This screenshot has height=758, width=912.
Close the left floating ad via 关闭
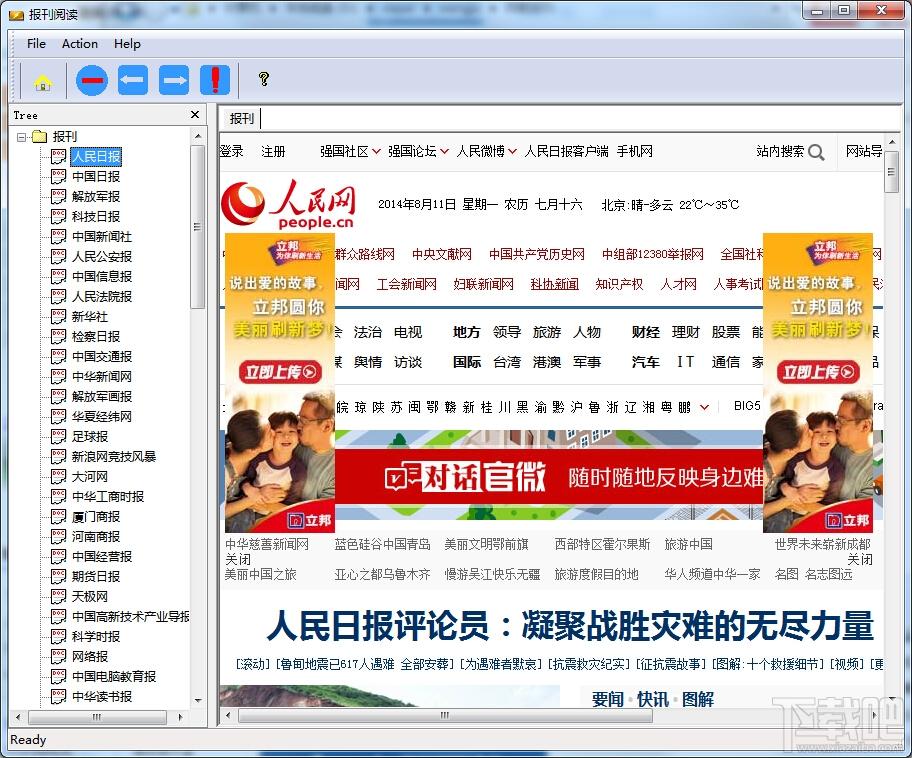237,559
